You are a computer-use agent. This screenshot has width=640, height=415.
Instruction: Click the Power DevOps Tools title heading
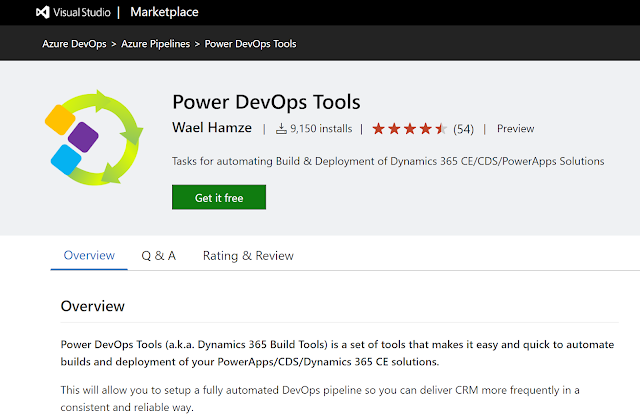pyautogui.click(x=266, y=102)
